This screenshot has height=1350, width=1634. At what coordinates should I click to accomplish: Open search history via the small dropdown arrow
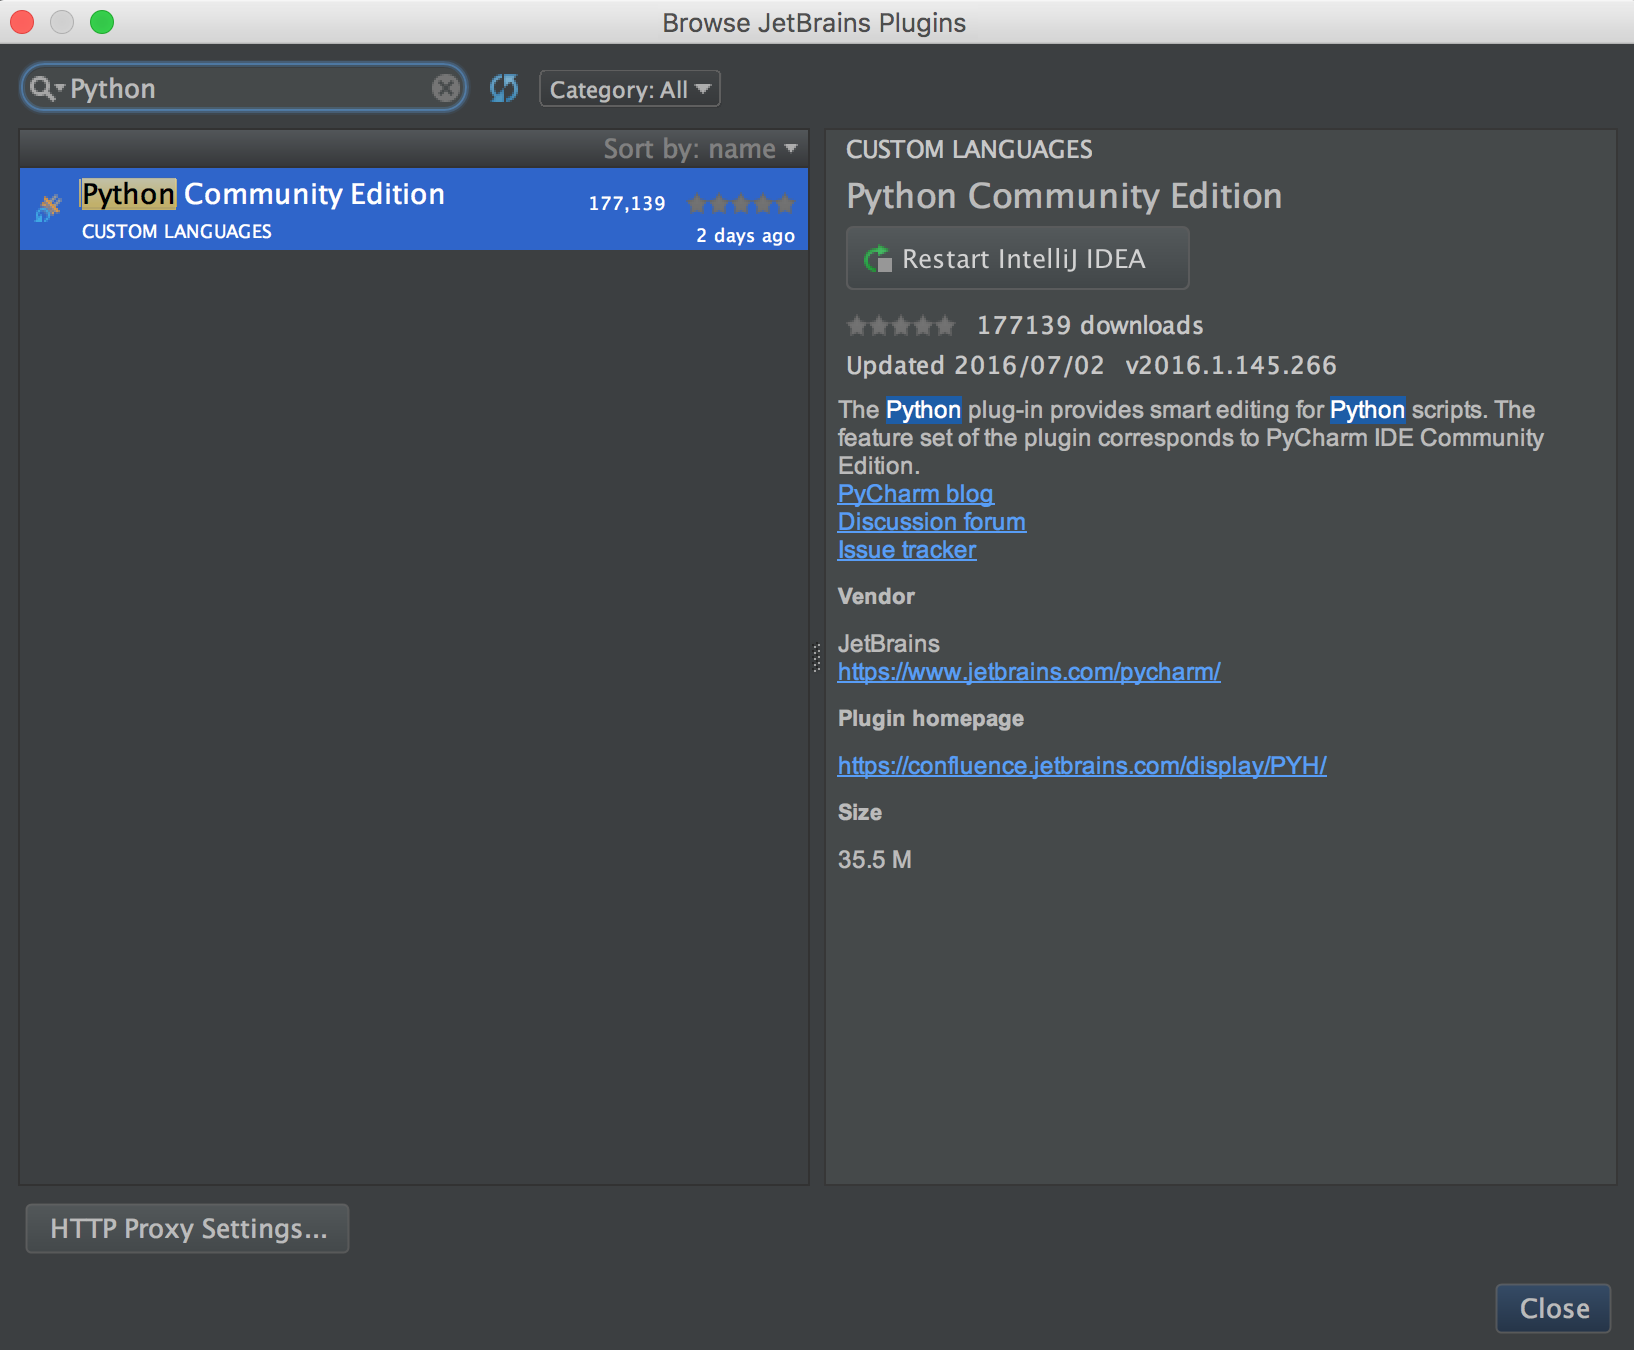(58, 88)
